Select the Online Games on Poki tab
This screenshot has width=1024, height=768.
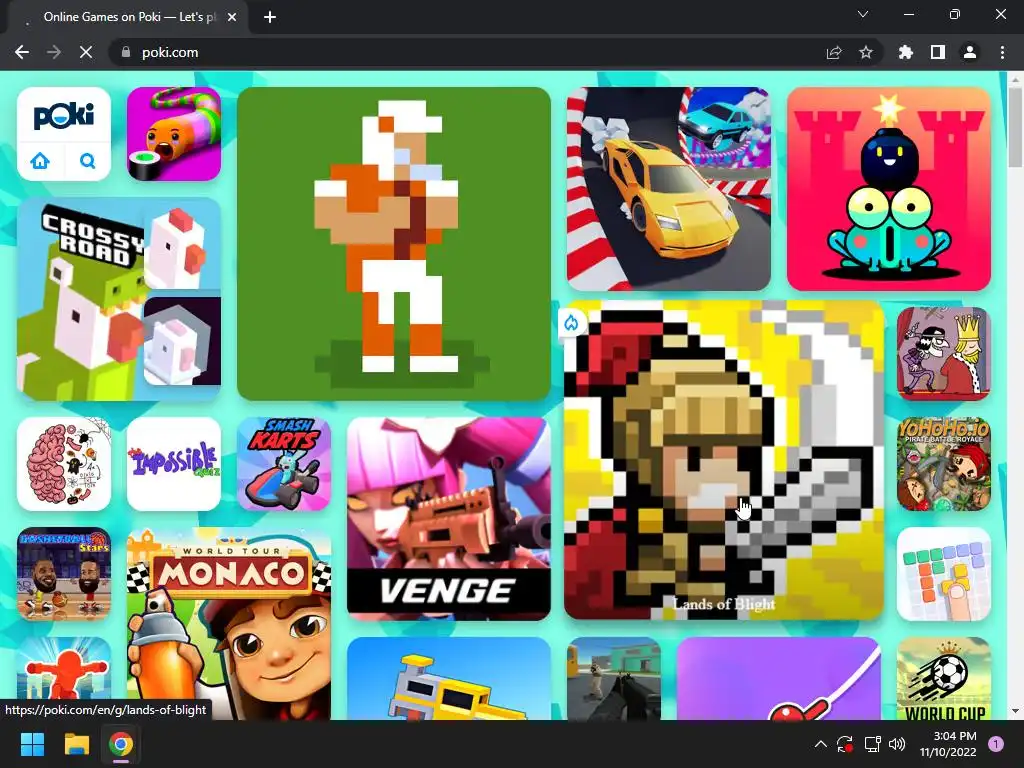[127, 17]
